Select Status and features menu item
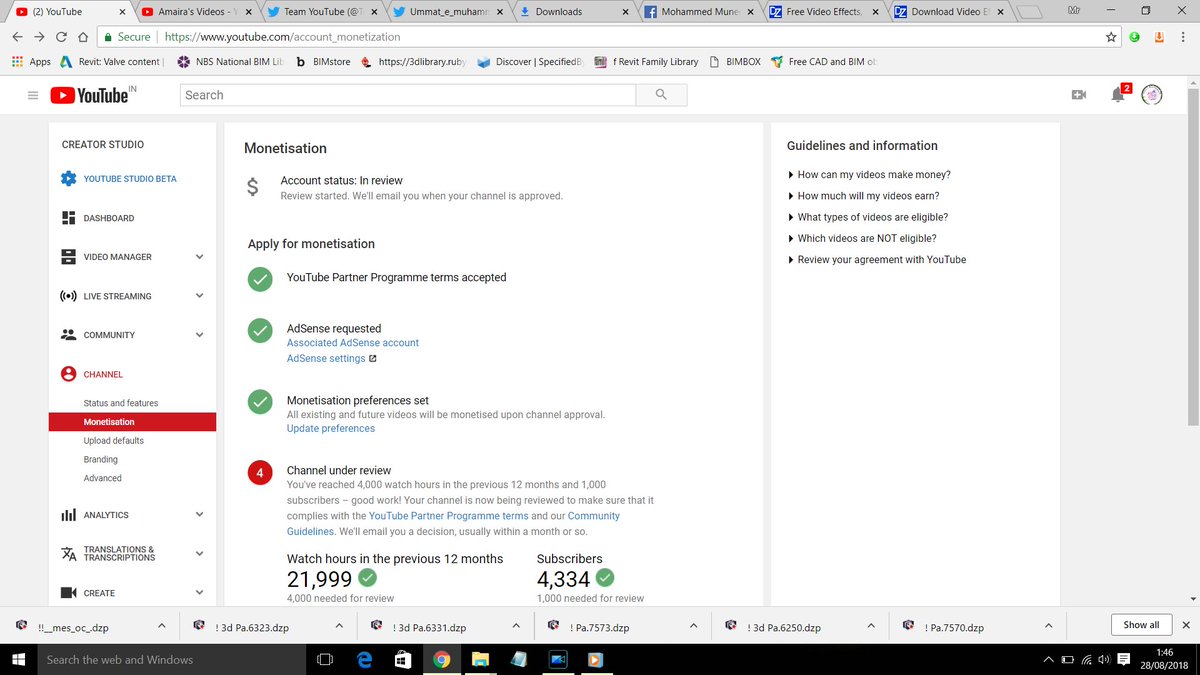 [x=121, y=403]
